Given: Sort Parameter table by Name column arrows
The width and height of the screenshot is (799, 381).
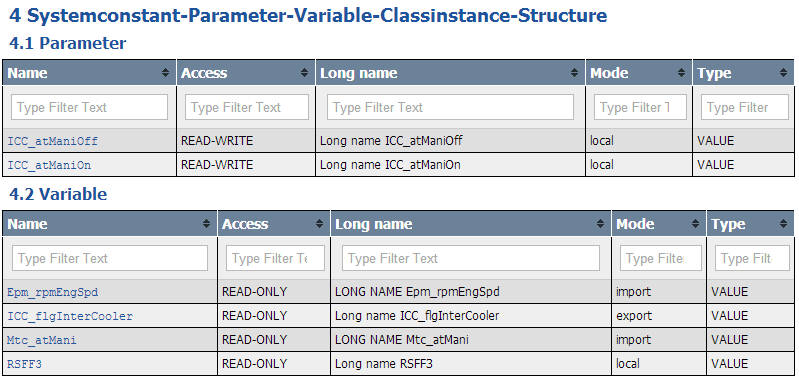Looking at the screenshot, I should coord(165,73).
